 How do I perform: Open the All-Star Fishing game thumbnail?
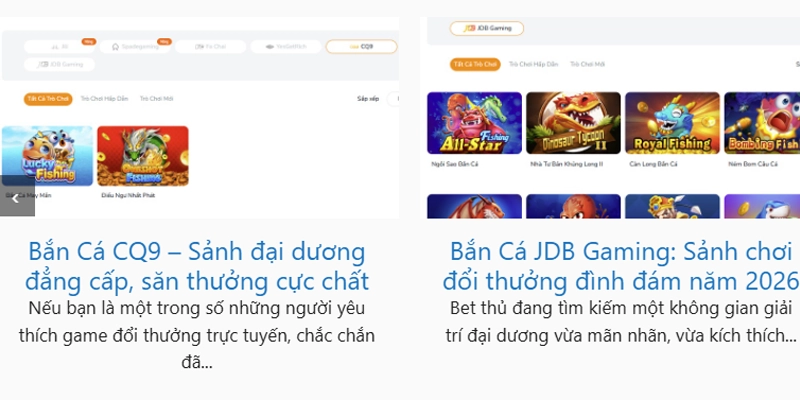coord(474,123)
